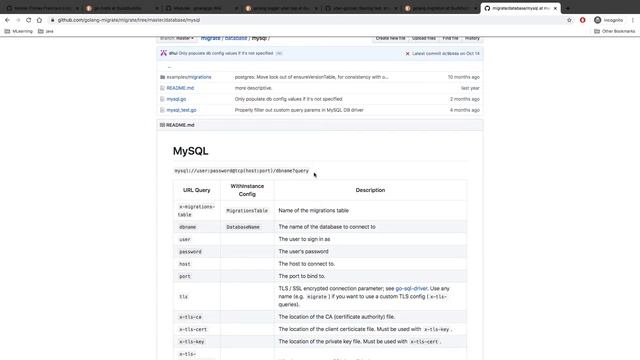Screen dimensions: 640x360
Task: Open the Branch: master dropdown
Action: [177, 38]
